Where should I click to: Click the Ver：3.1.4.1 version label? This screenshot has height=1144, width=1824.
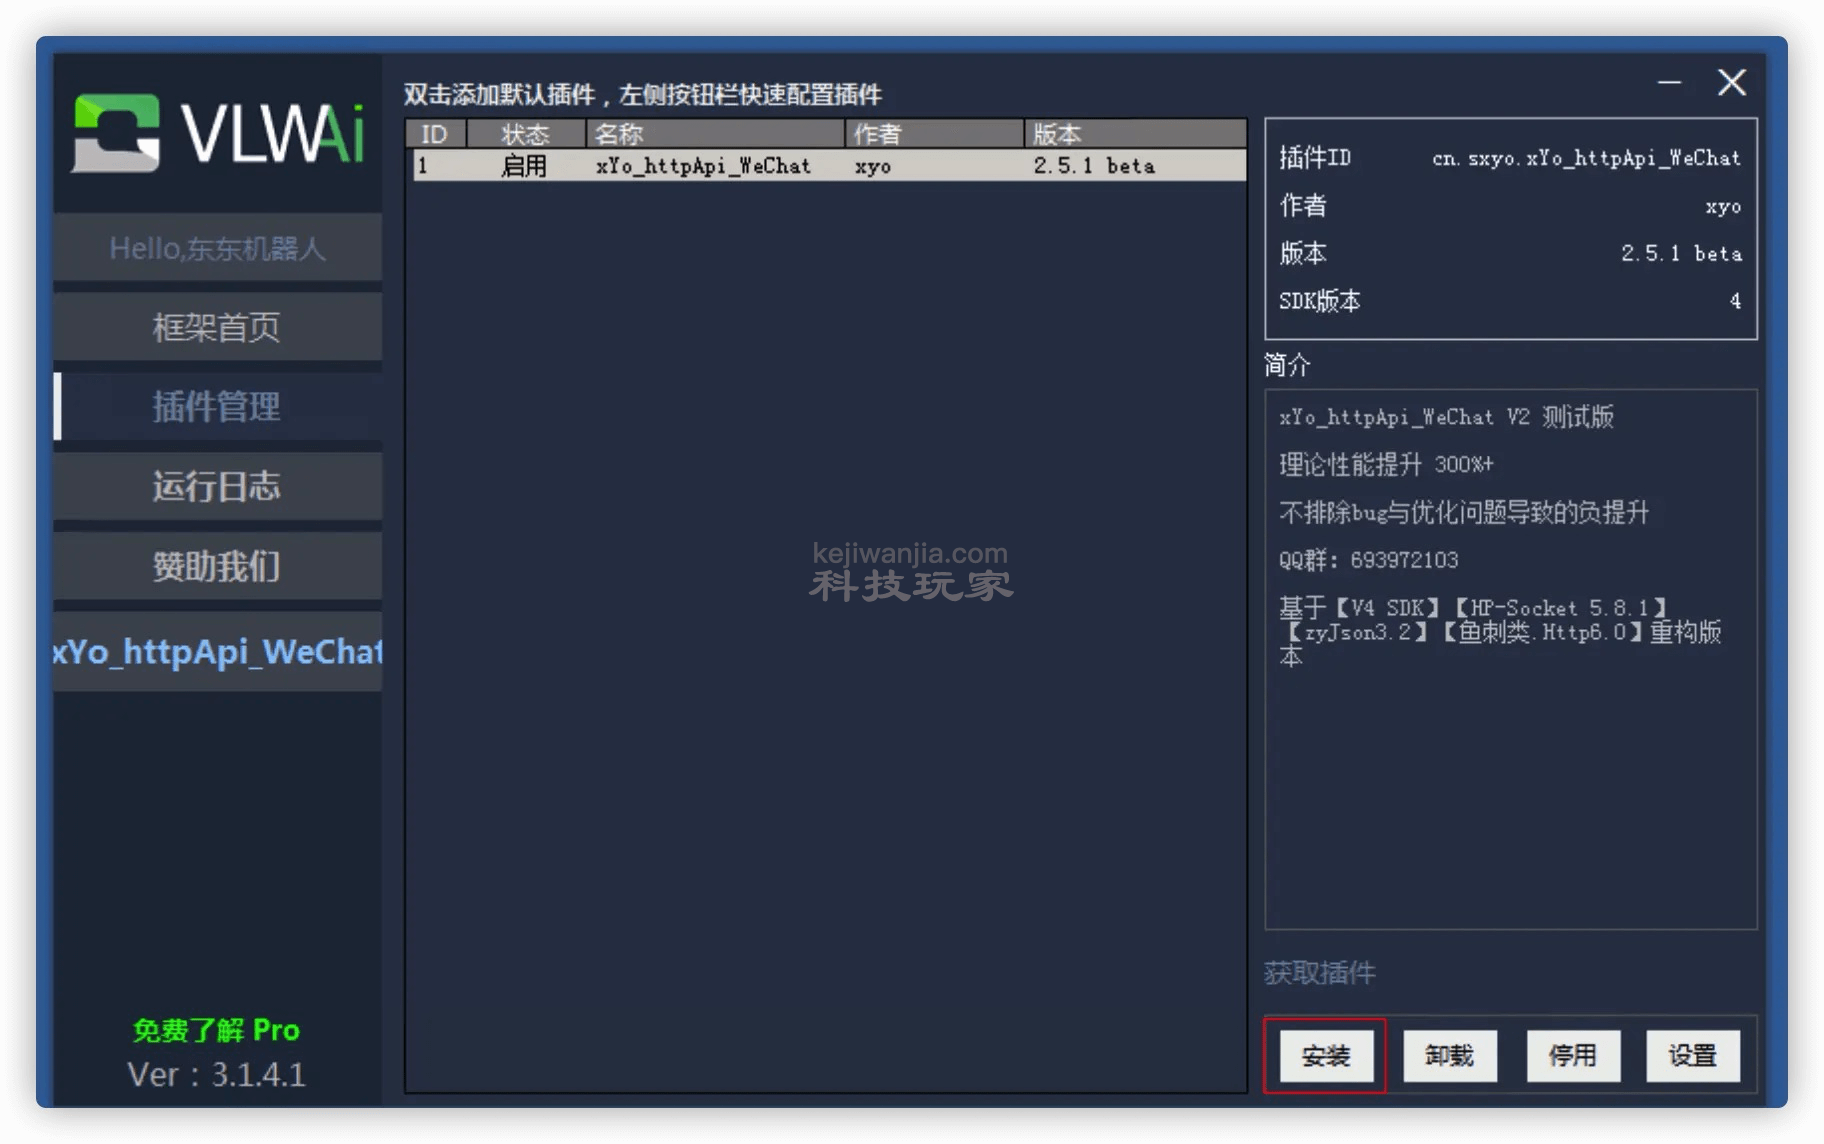tap(217, 1075)
